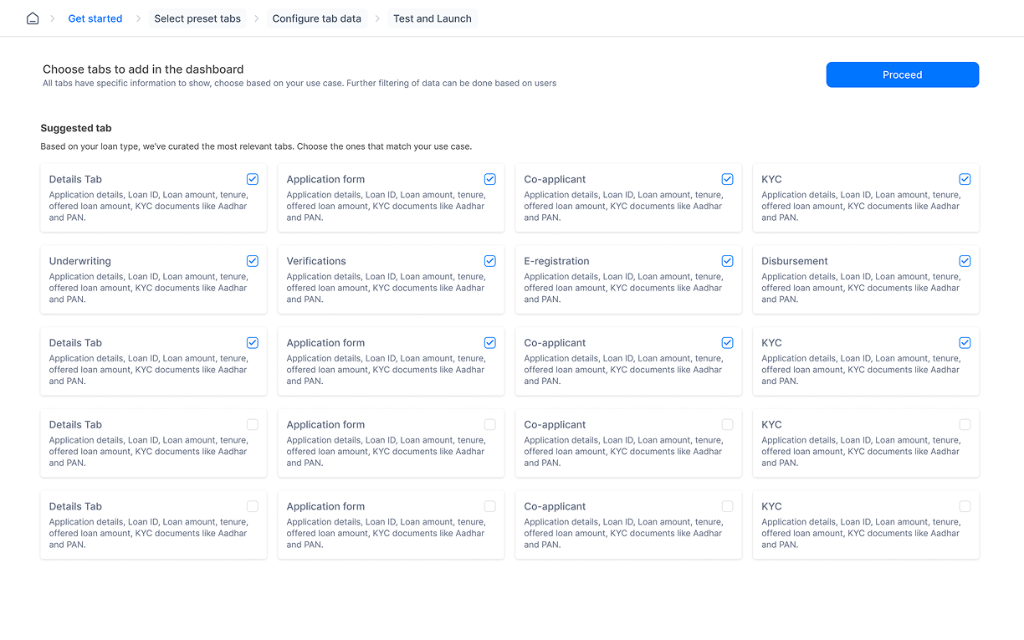Uncheck the Disbursement tab
1024x640 pixels.
point(964,261)
